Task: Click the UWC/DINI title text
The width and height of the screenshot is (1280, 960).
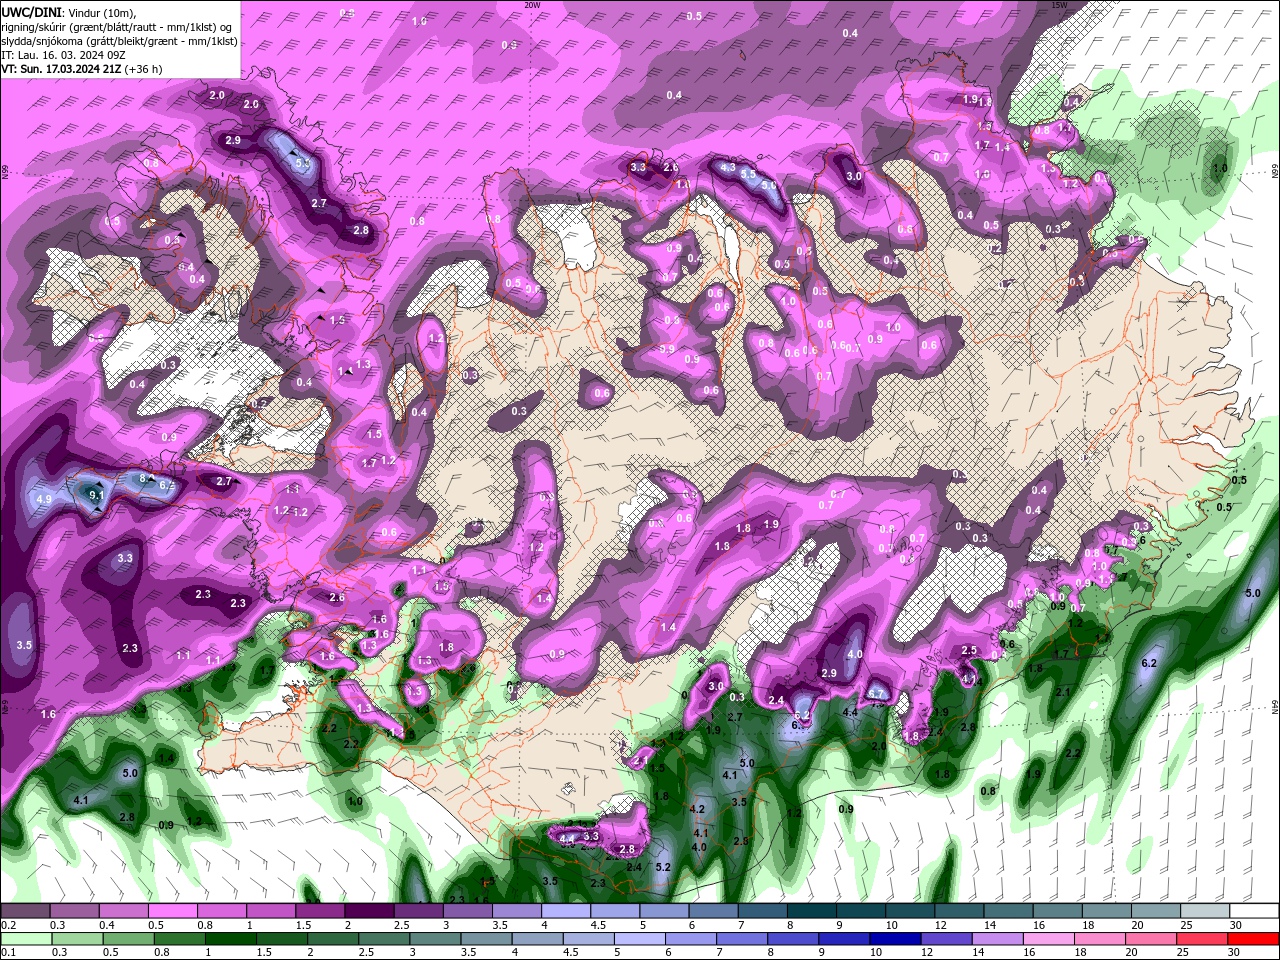Action: (31, 12)
